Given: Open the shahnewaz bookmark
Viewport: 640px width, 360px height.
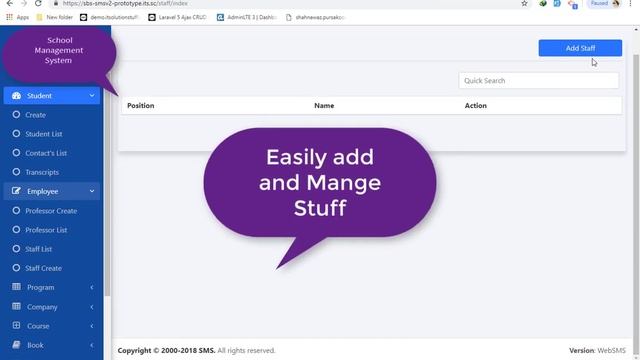Looking at the screenshot, I should click(x=315, y=17).
